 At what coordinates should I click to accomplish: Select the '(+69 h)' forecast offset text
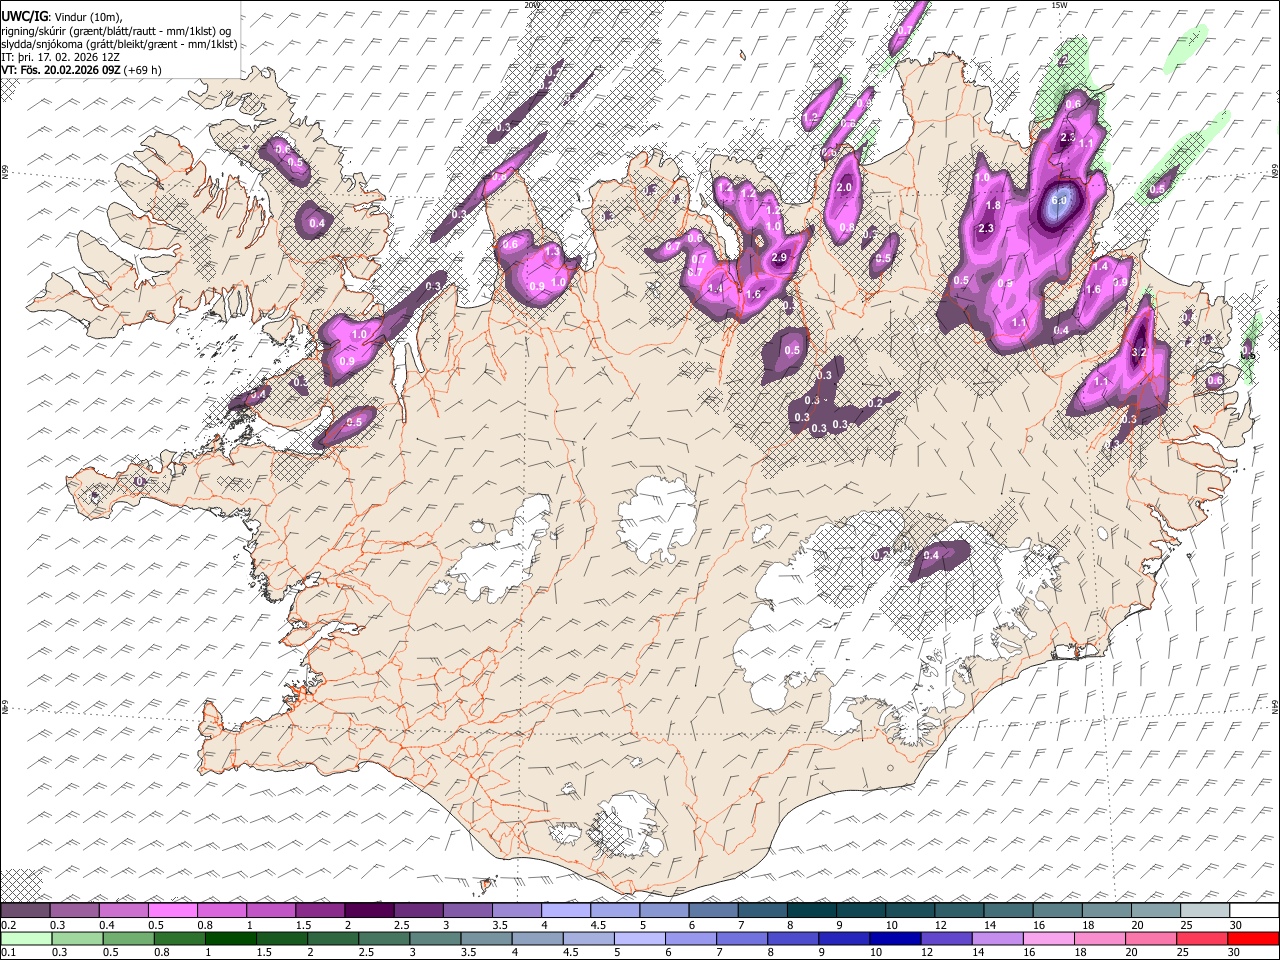(x=143, y=70)
